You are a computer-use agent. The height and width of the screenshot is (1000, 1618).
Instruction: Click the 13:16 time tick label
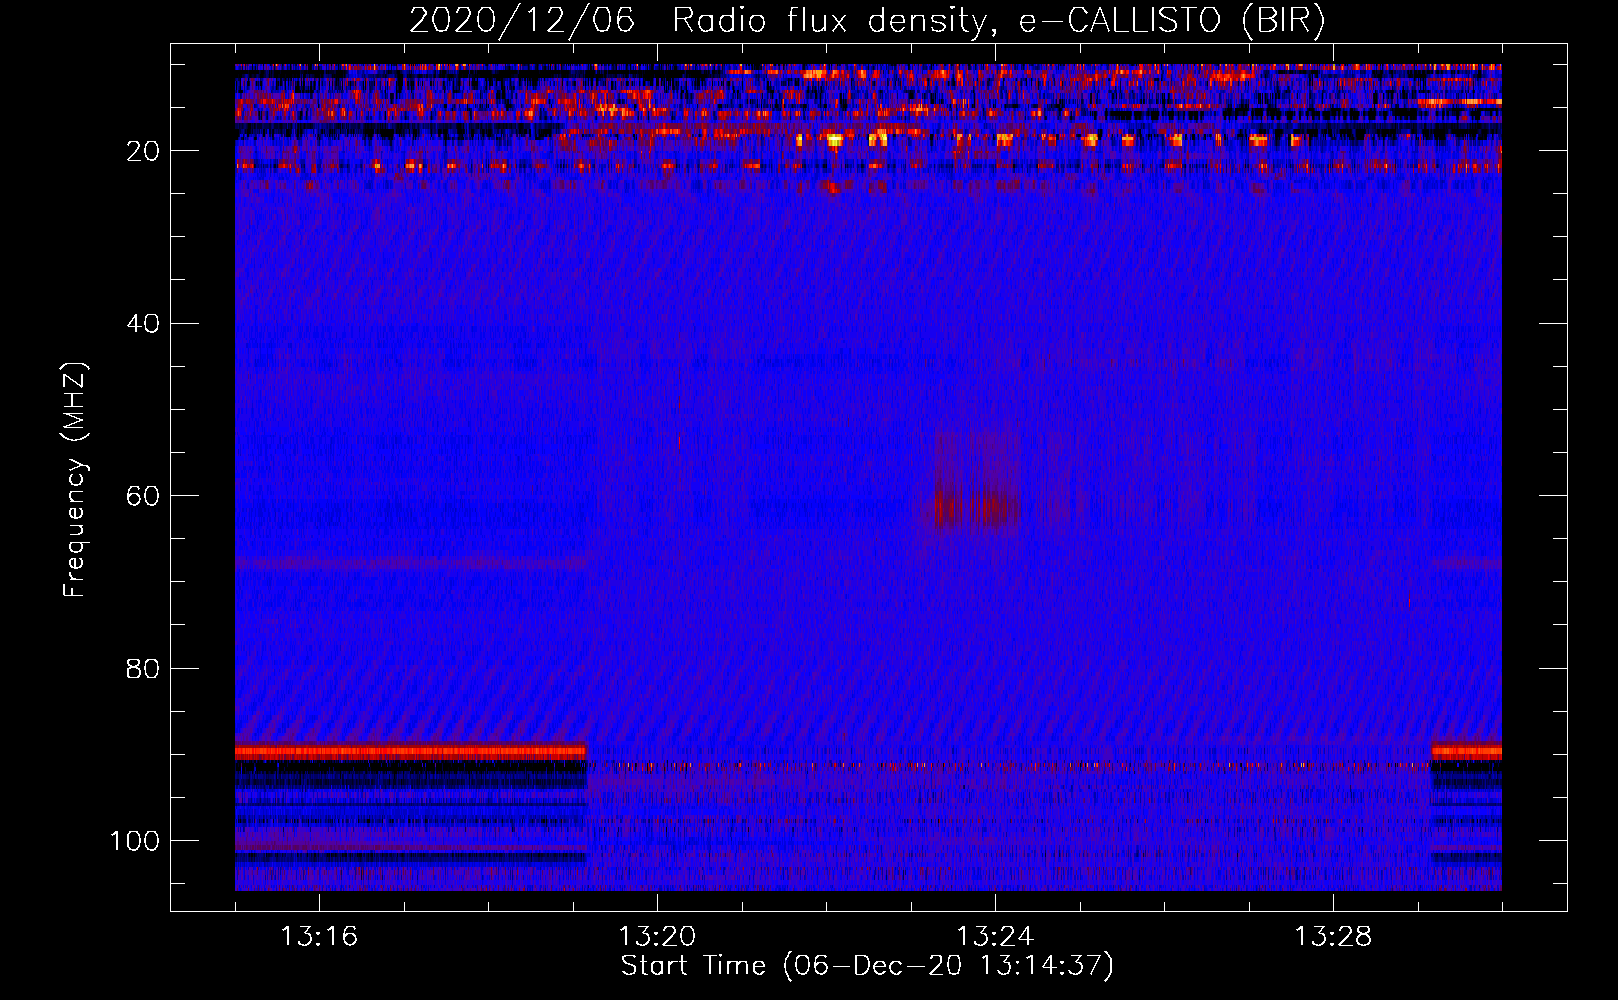319,937
